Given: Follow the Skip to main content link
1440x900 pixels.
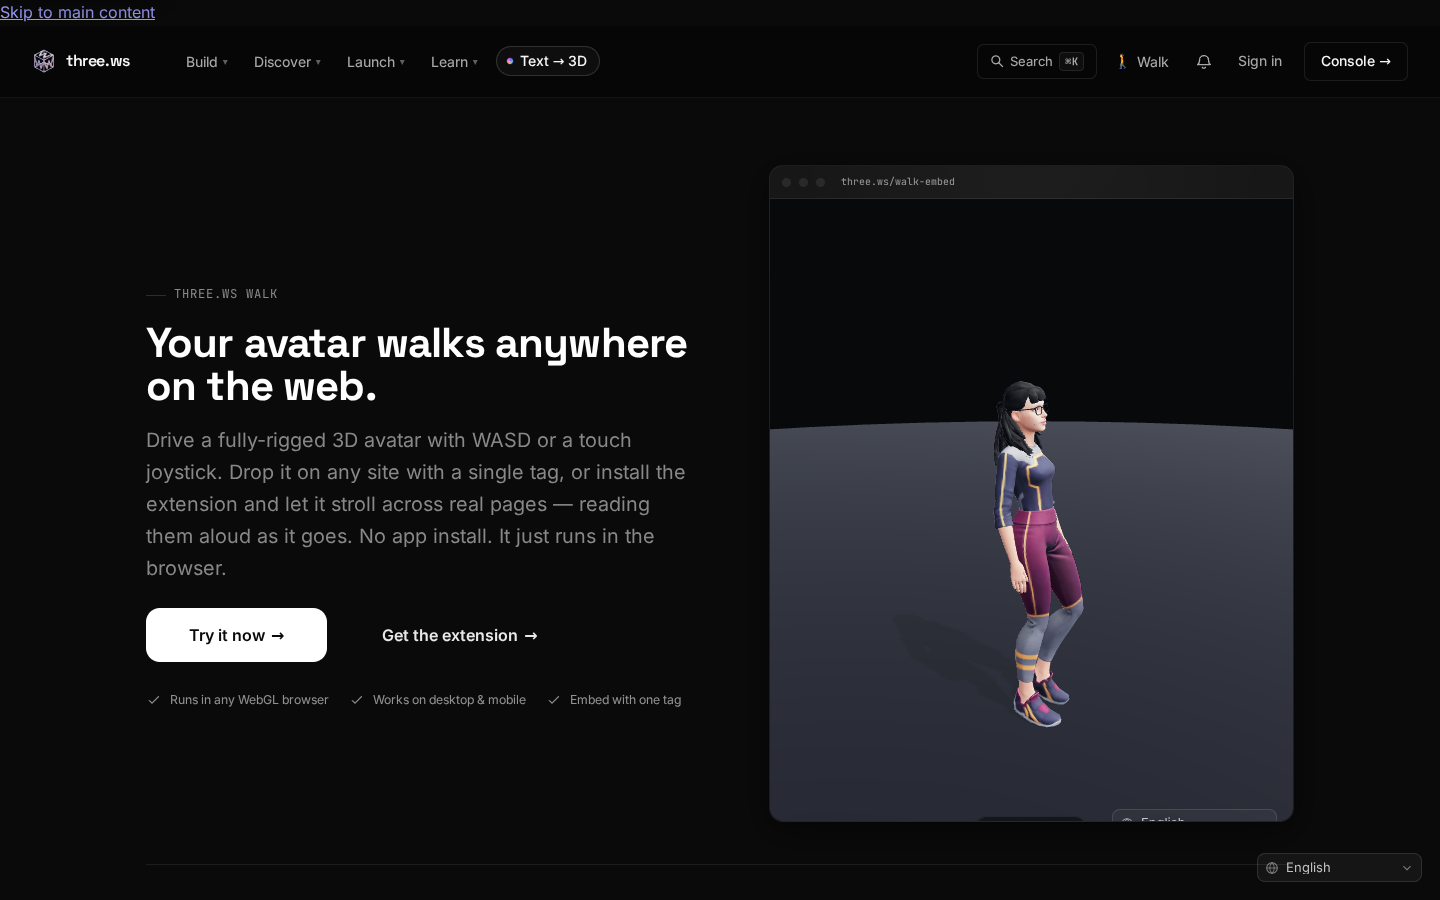Looking at the screenshot, I should [x=78, y=12].
